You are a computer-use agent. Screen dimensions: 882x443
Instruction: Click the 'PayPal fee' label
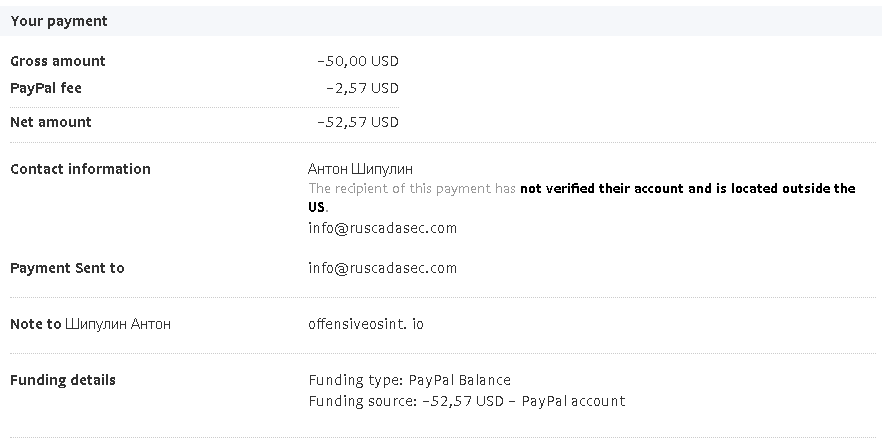(46, 88)
